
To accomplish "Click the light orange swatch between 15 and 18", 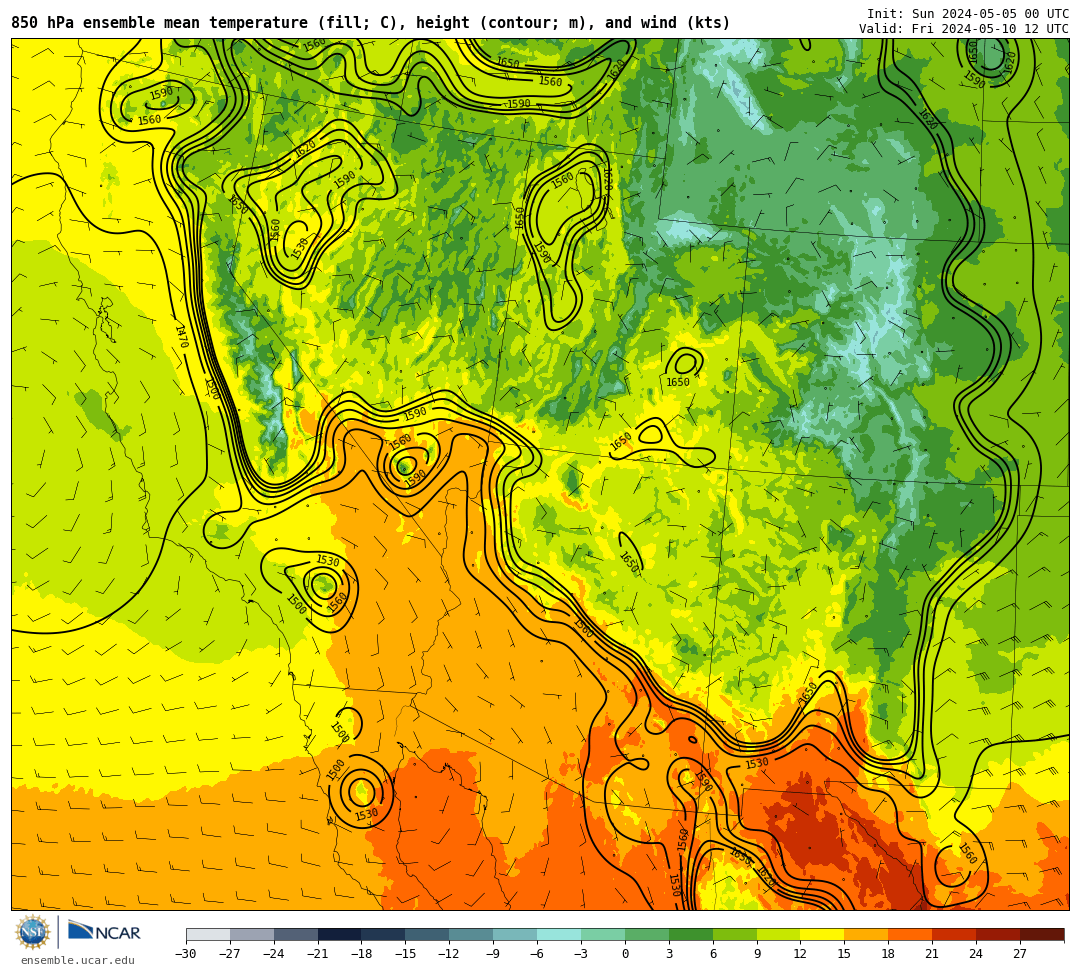I will pos(866,934).
